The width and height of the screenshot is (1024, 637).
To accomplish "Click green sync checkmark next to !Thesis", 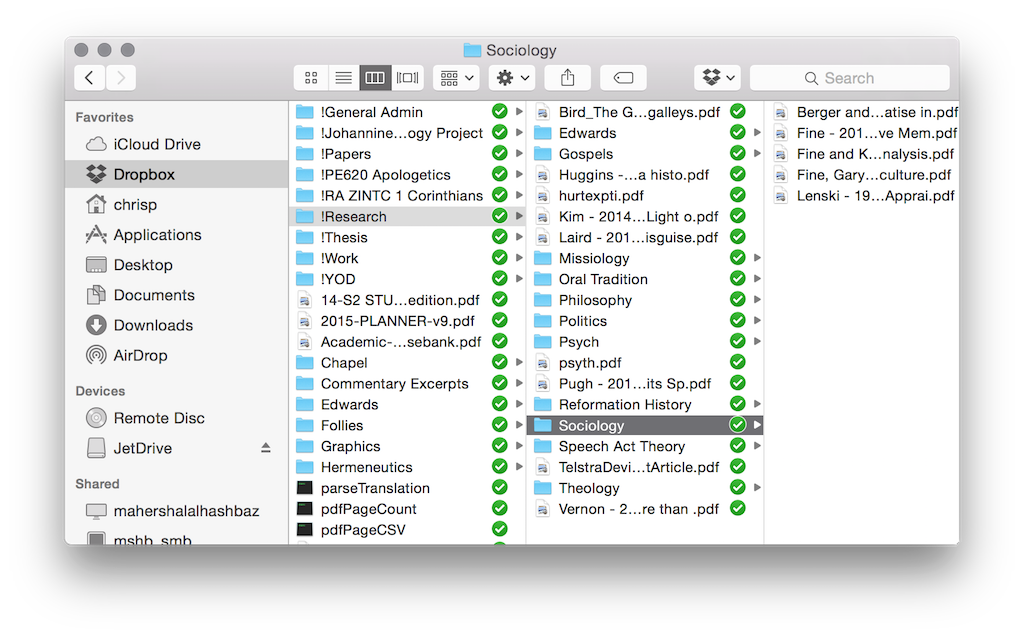I will click(499, 237).
